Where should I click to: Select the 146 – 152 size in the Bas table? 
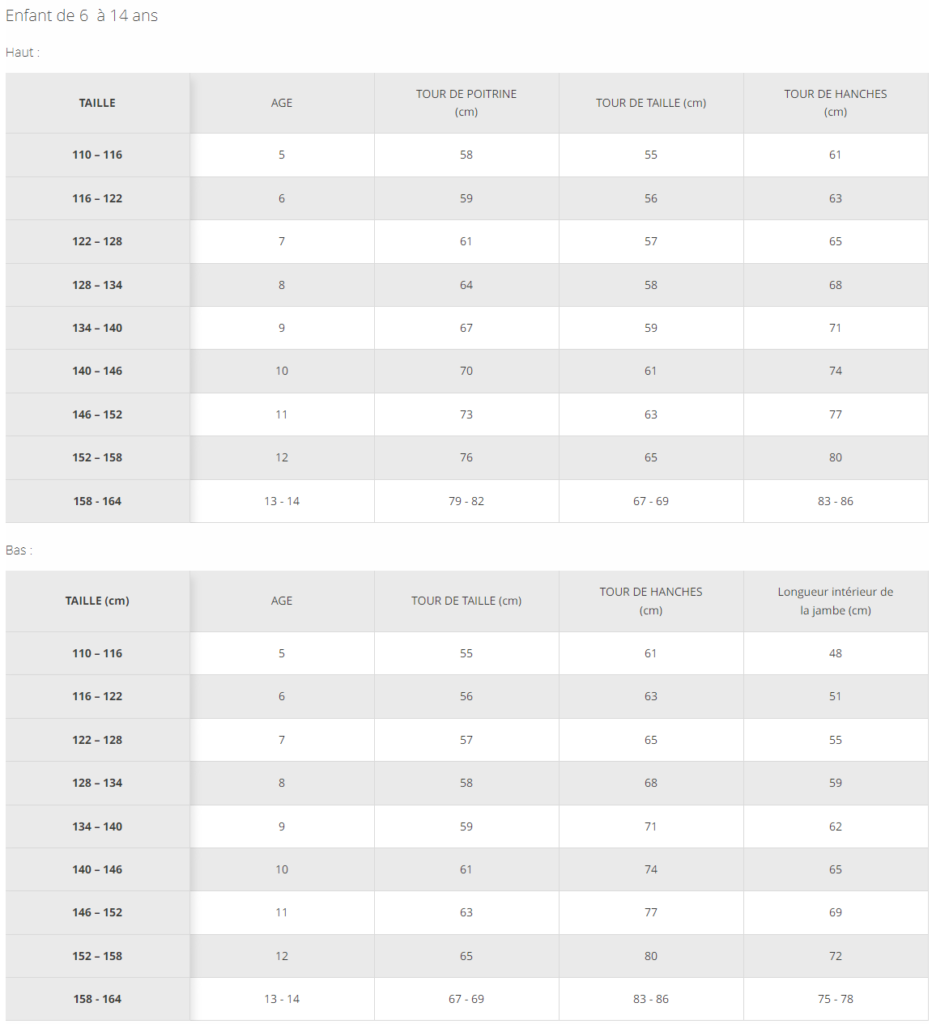point(97,912)
